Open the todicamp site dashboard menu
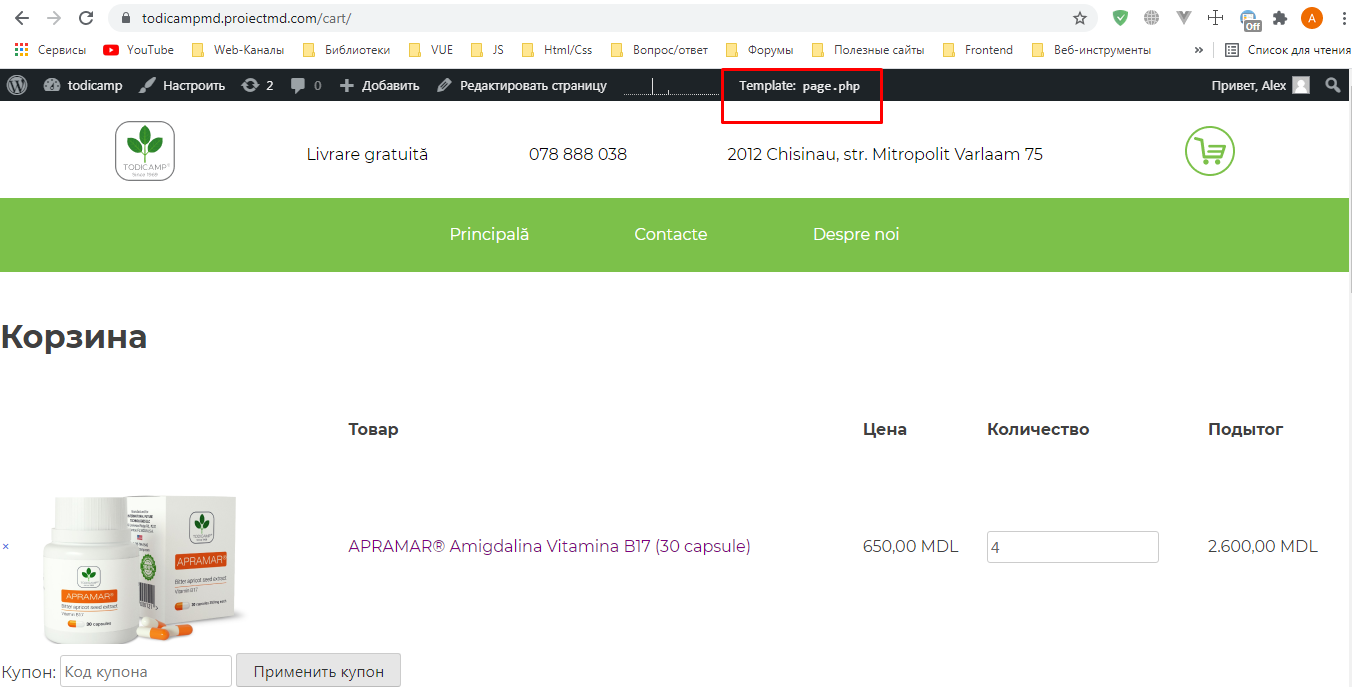The height and width of the screenshot is (687, 1352). click(x=83, y=85)
